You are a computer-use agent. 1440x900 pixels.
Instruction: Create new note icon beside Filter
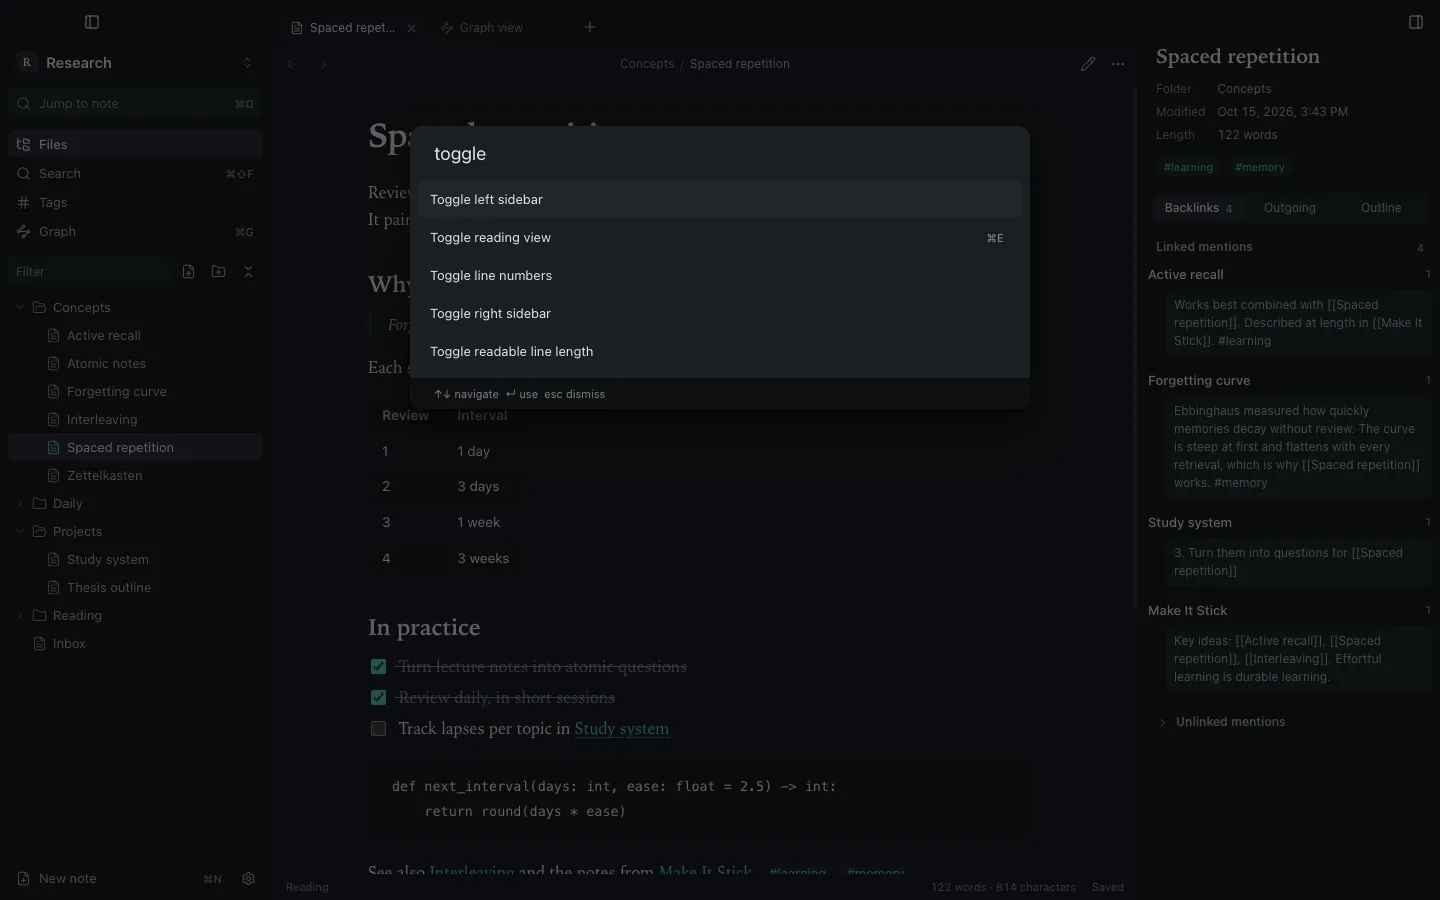click(x=189, y=271)
